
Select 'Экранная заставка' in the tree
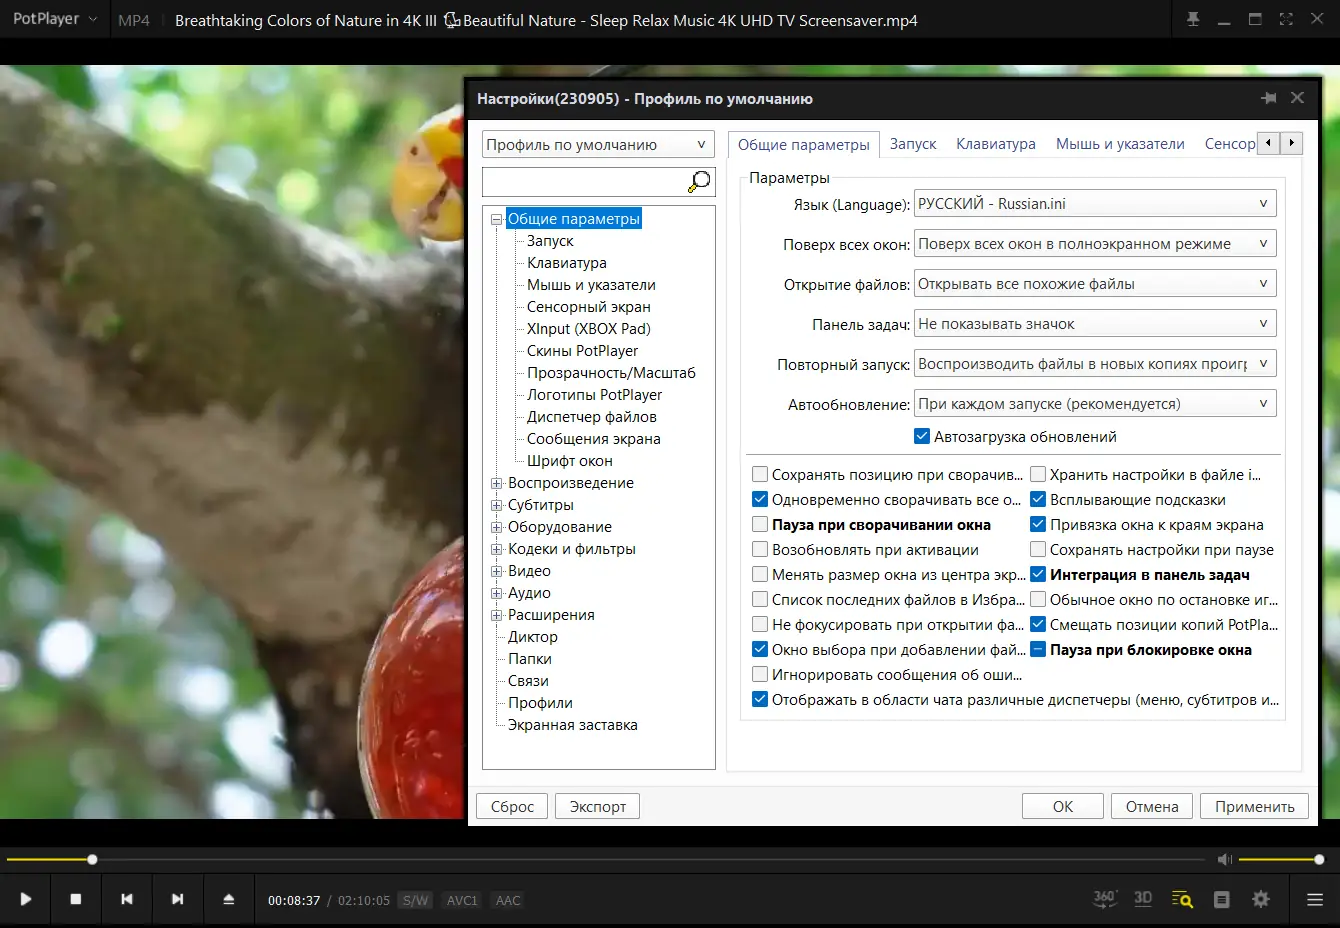click(572, 725)
